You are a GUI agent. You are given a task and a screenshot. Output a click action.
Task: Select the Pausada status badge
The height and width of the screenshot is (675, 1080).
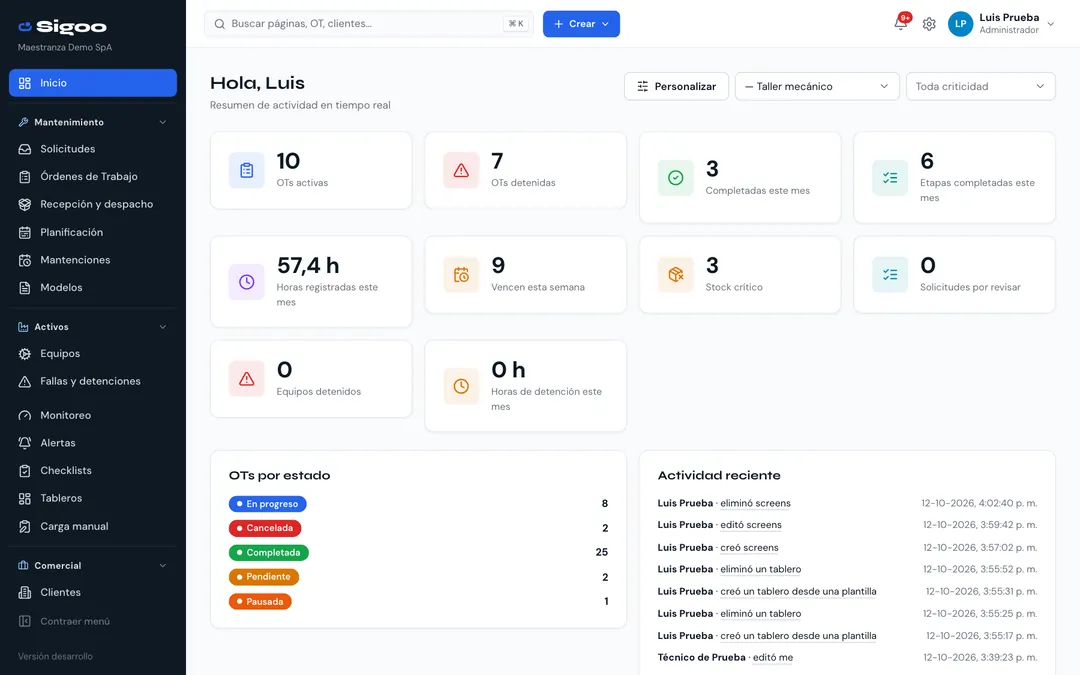coord(260,601)
